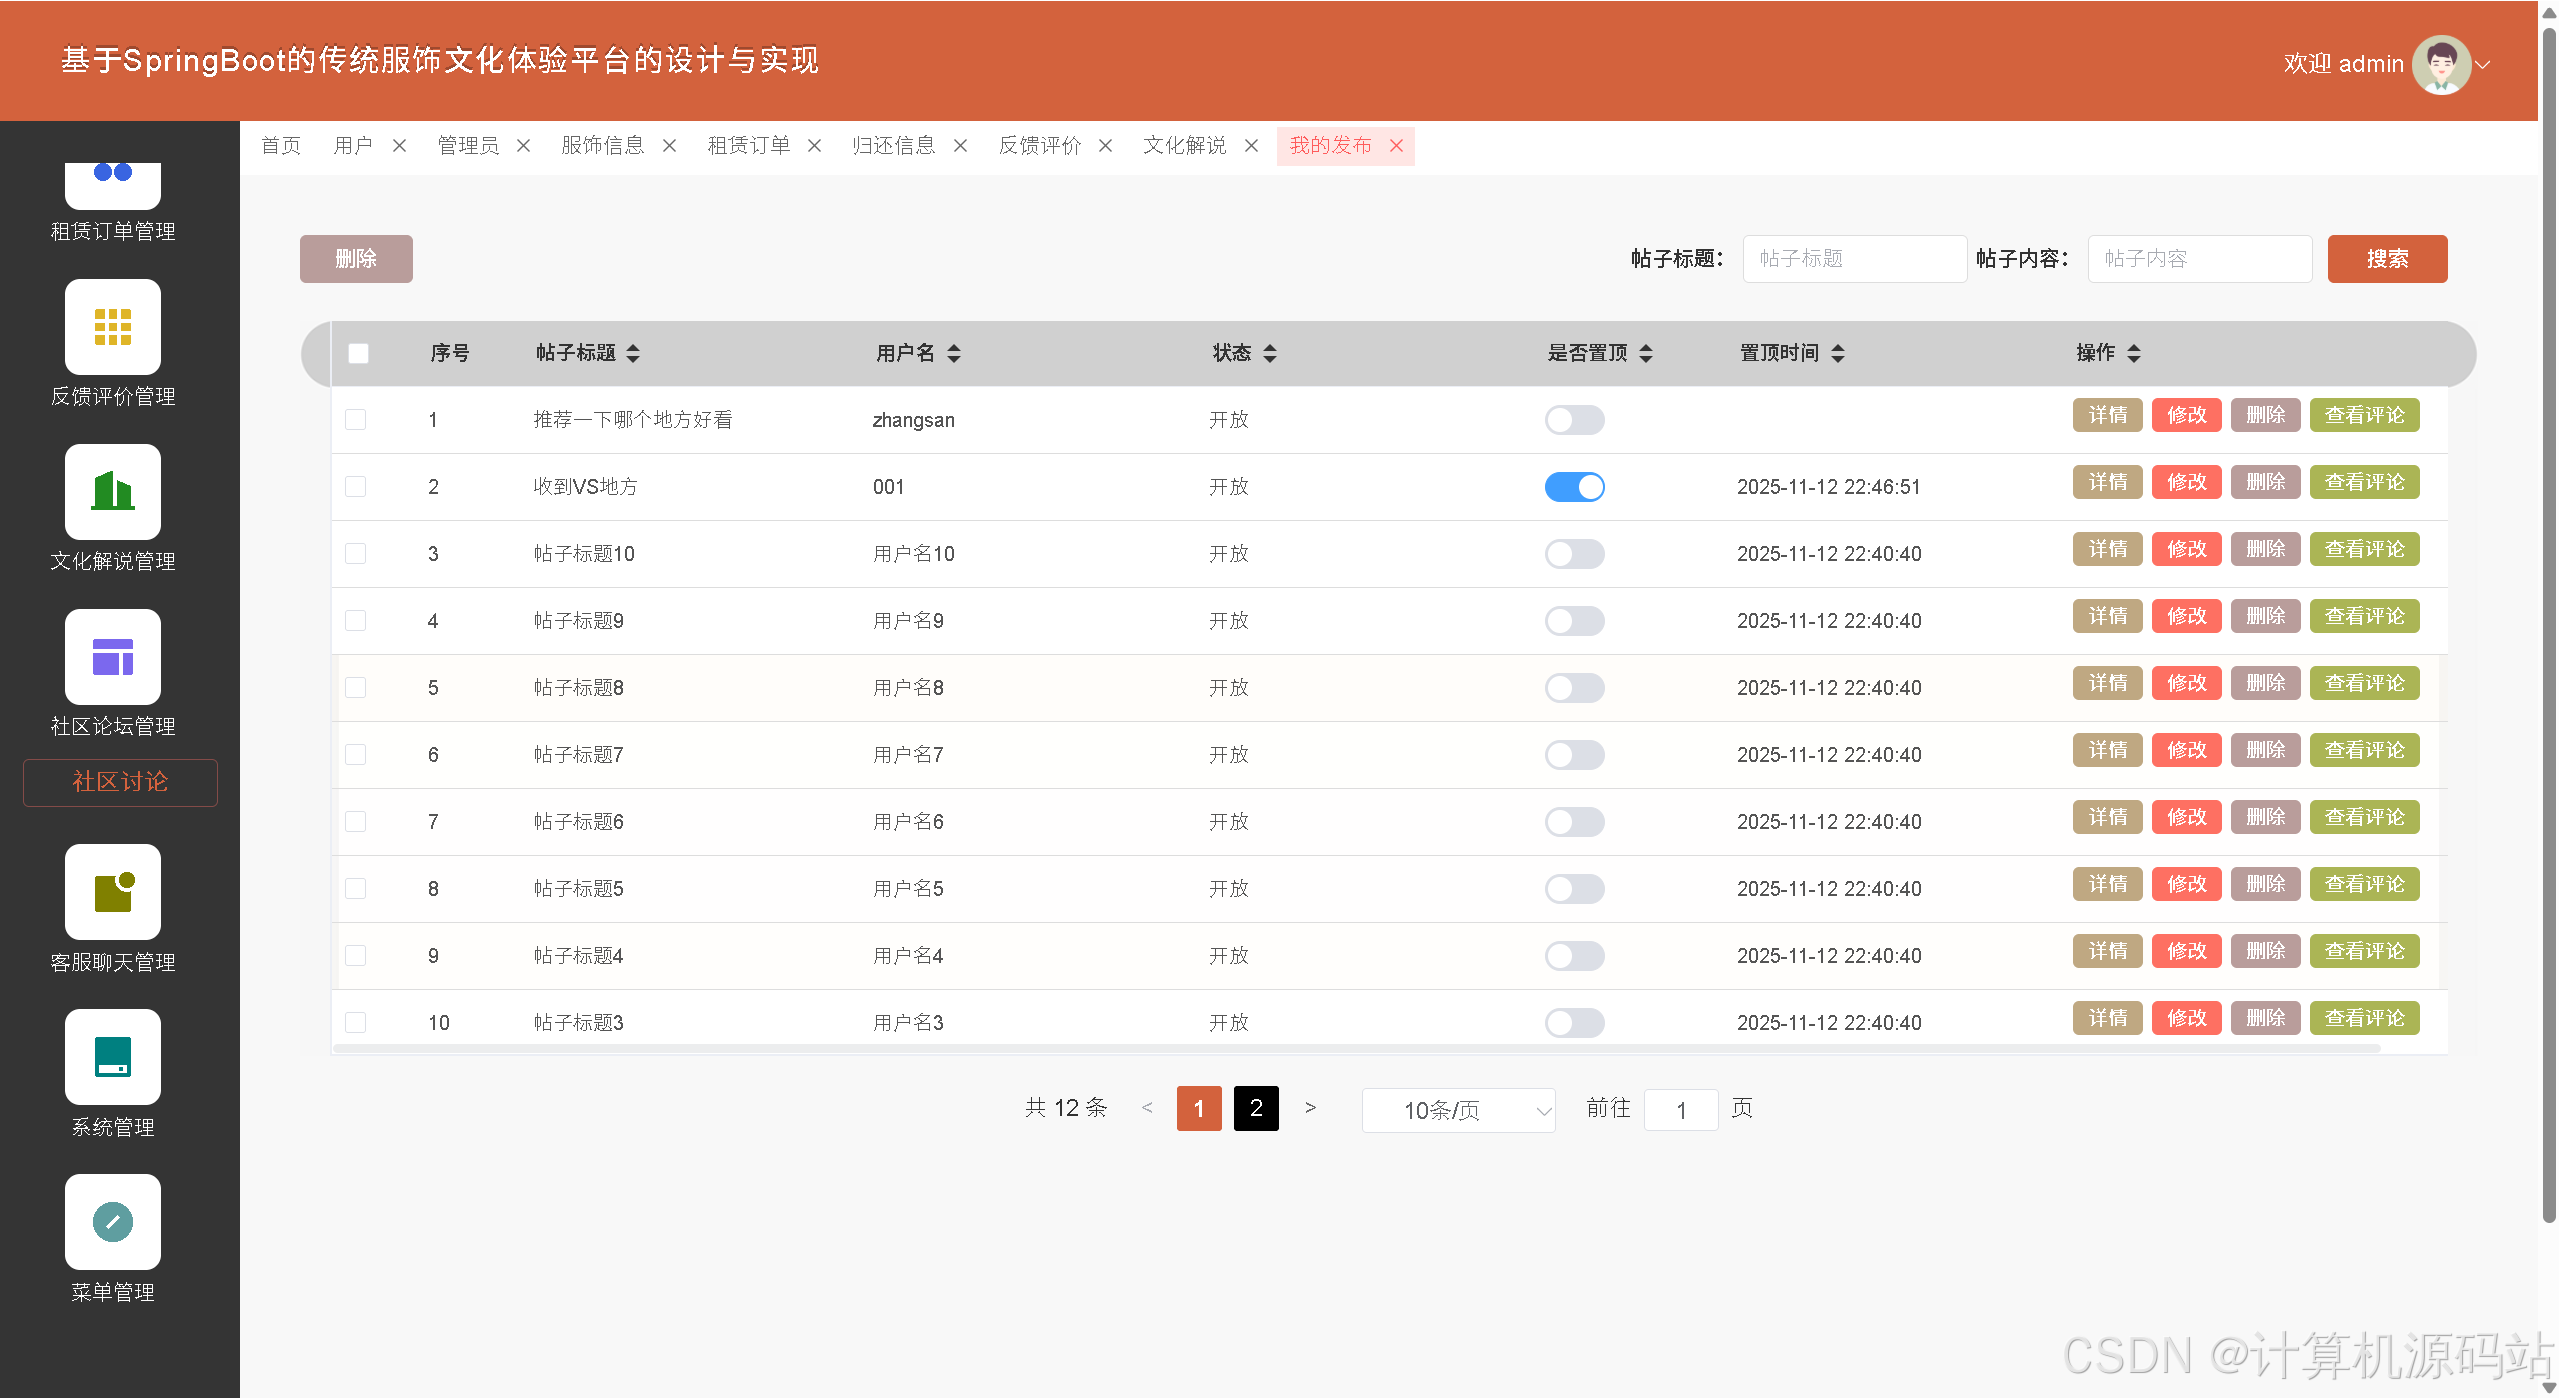The height and width of the screenshot is (1398, 2559).
Task: Open the 反馈评价管理 grid icon
Action: point(112,327)
